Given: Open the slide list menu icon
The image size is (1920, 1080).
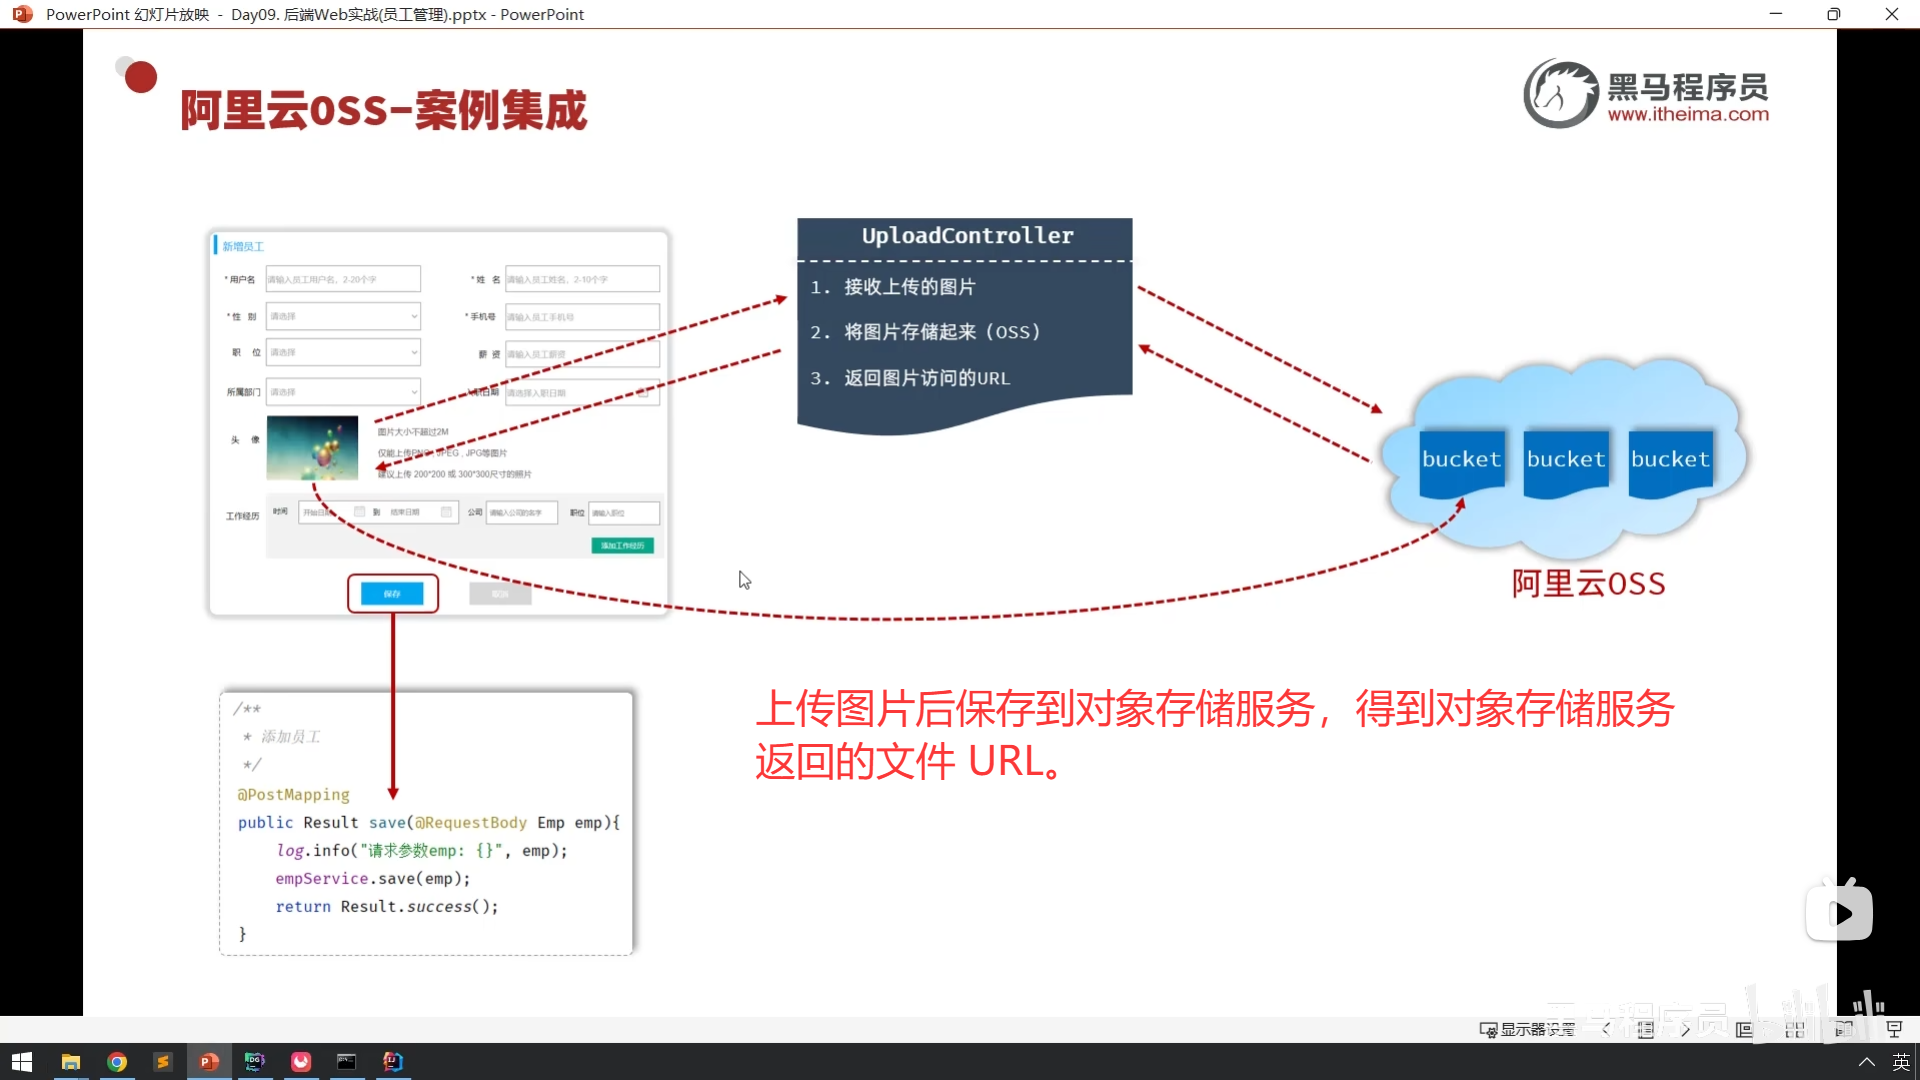Looking at the screenshot, I should (x=1646, y=1029).
